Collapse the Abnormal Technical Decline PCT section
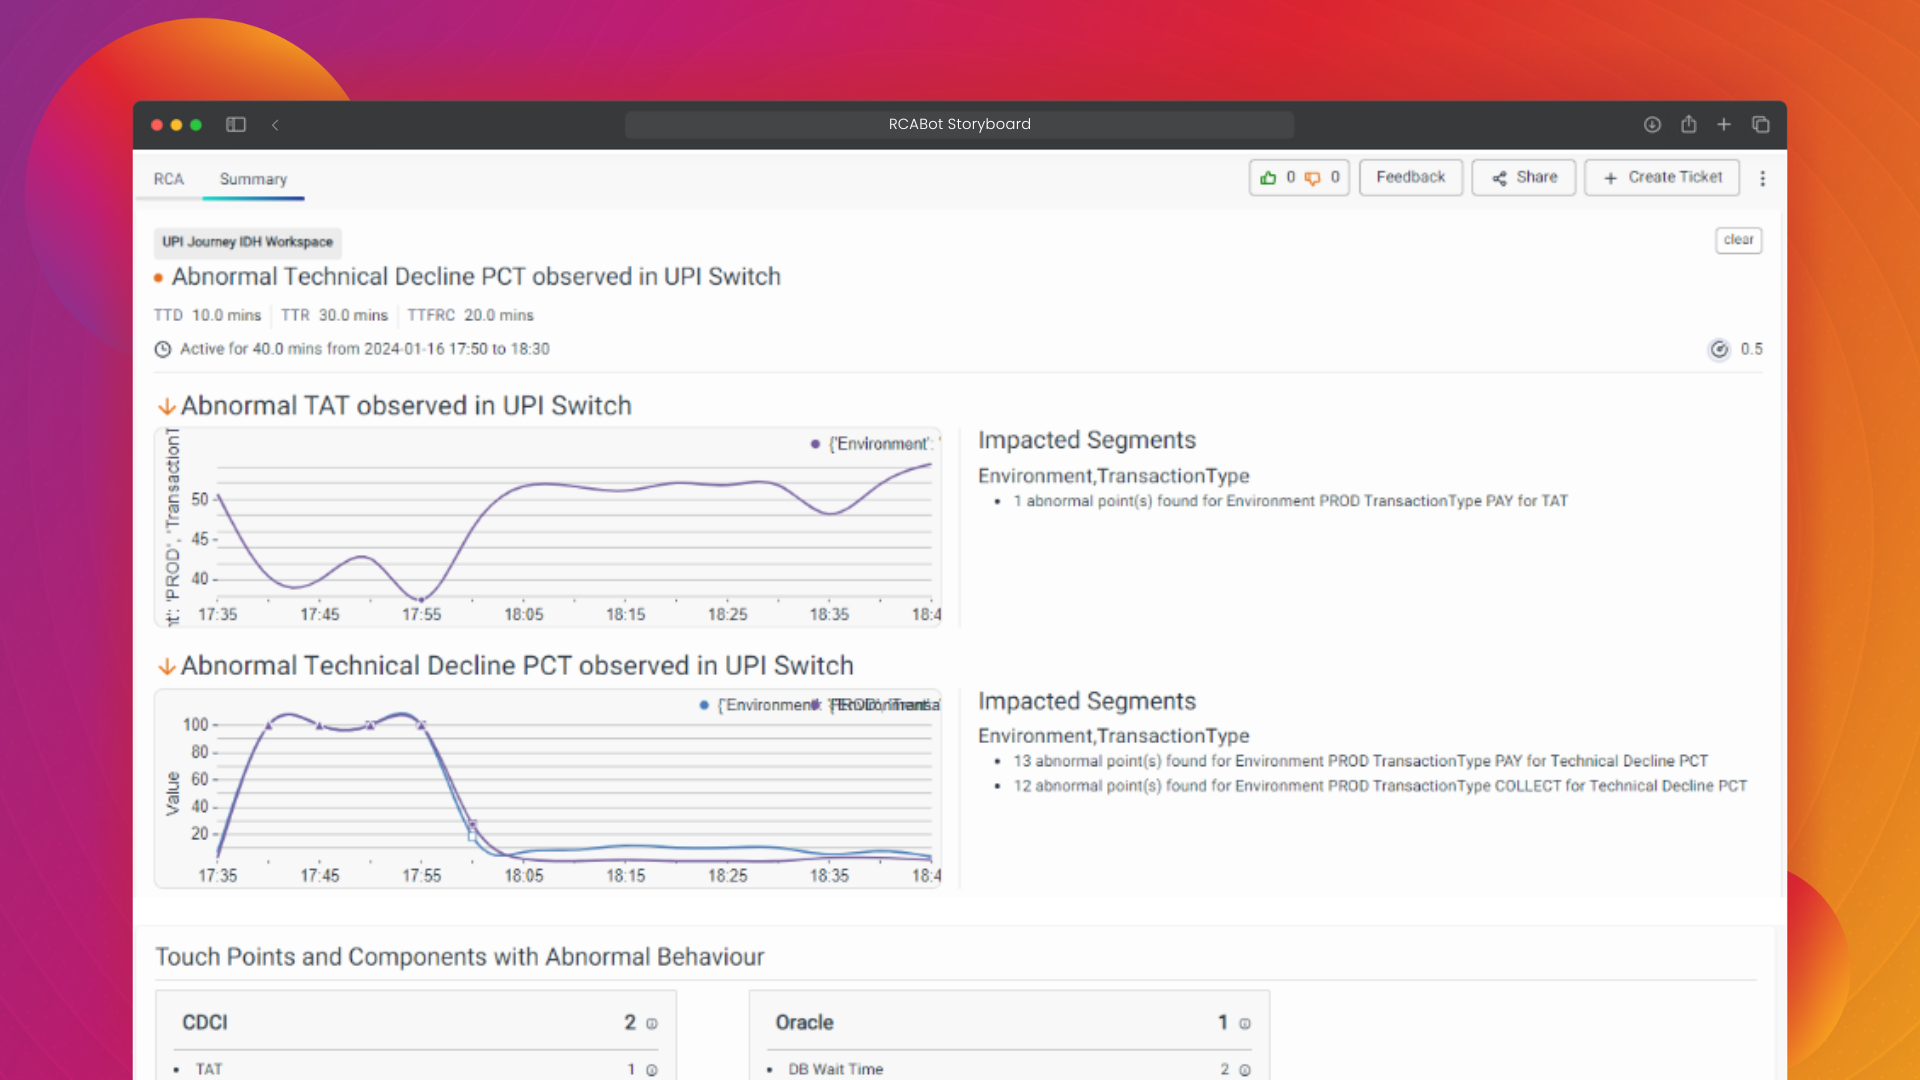This screenshot has width=1920, height=1080. pyautogui.click(x=167, y=667)
